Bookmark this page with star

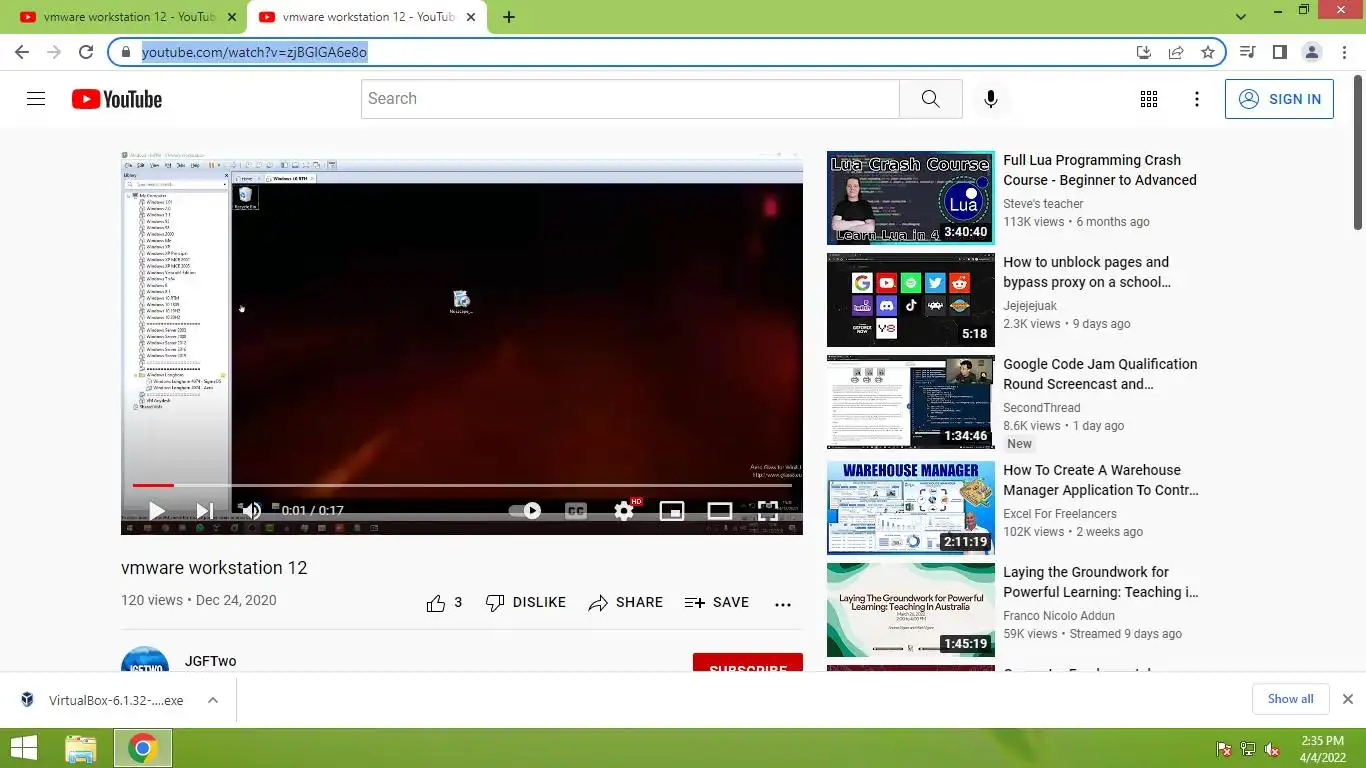tap(1208, 52)
